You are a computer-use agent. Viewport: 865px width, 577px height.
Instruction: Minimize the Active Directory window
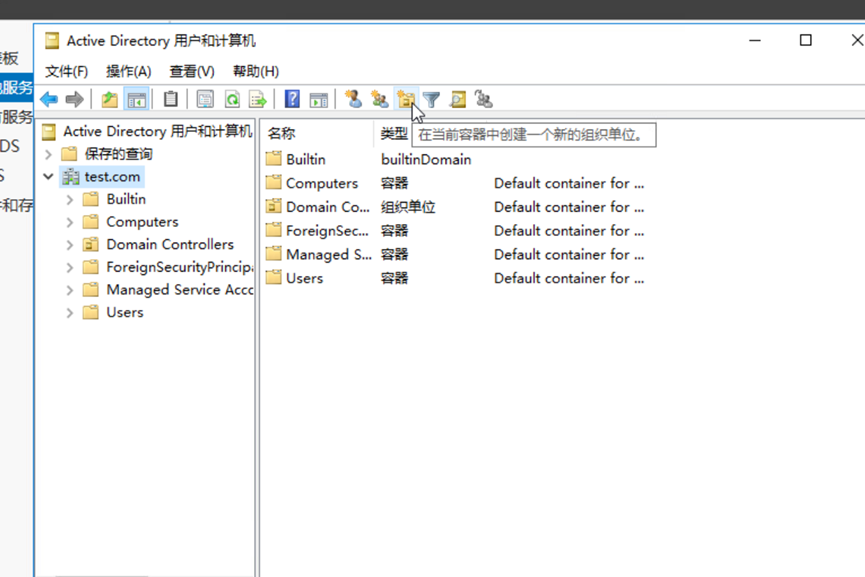coord(755,40)
